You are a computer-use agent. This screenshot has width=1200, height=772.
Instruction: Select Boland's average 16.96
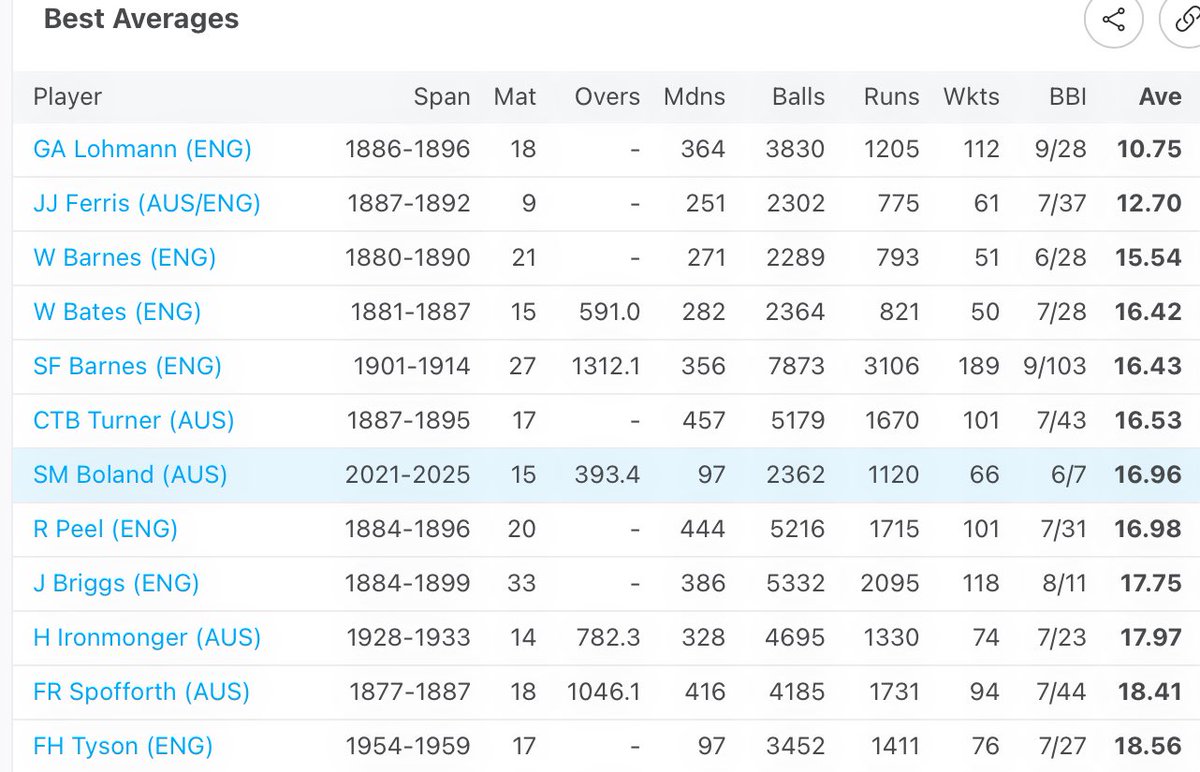click(x=1149, y=474)
